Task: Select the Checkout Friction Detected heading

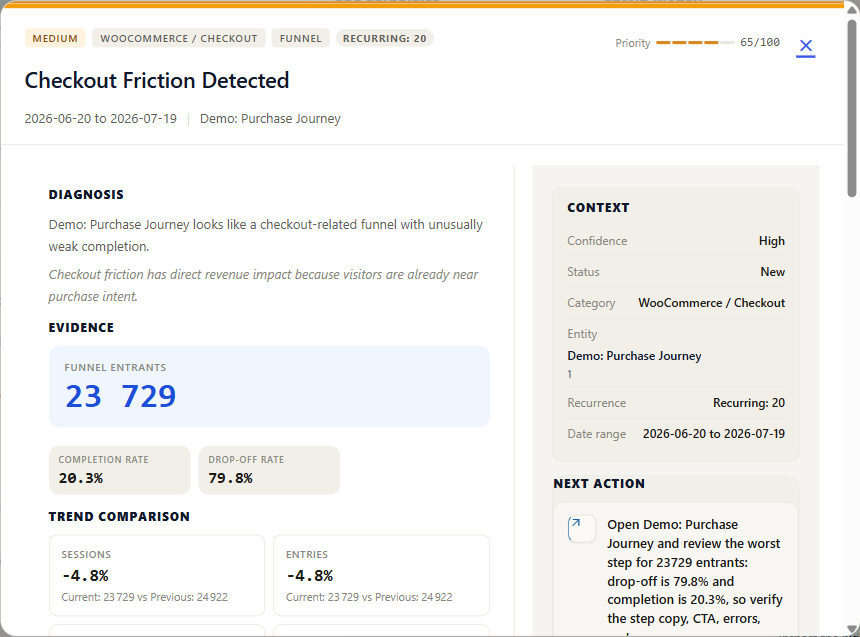Action: point(157,80)
